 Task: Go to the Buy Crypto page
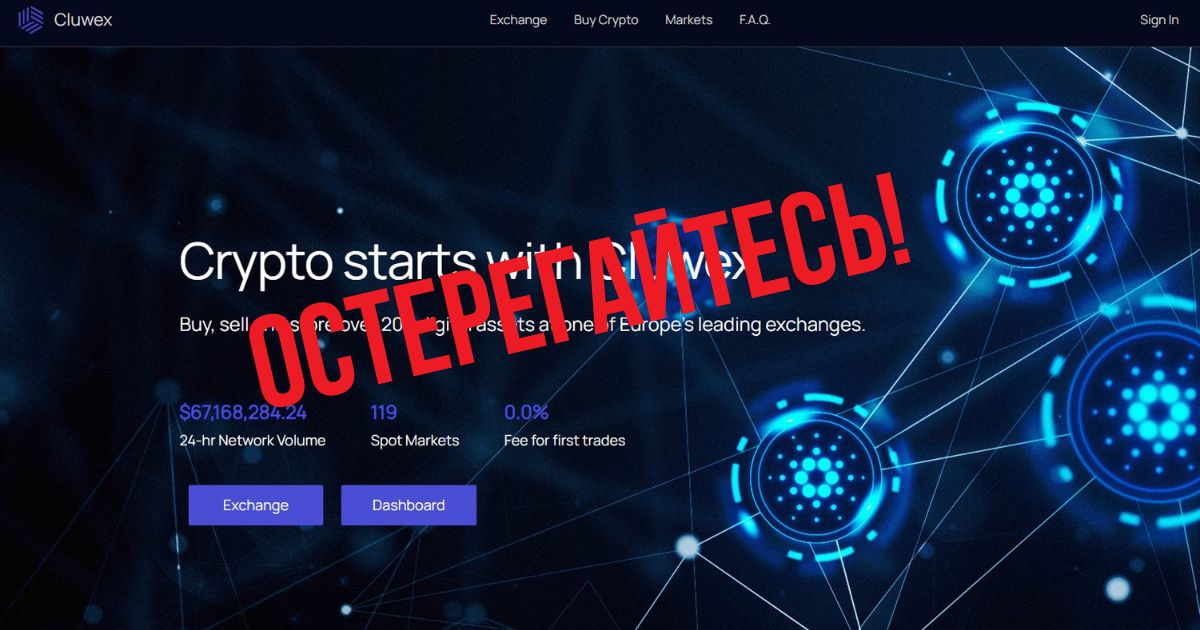point(606,20)
